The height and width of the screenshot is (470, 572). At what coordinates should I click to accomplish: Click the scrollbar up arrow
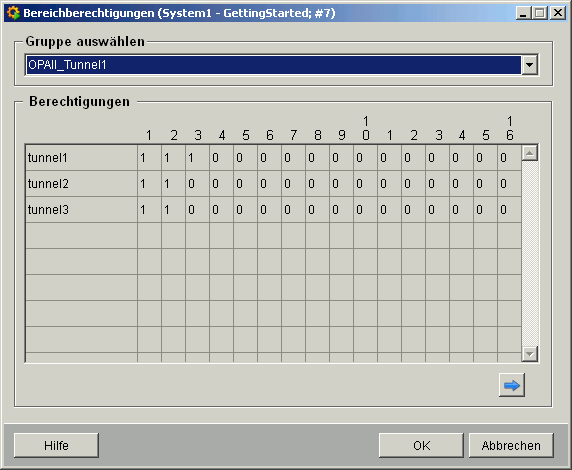[x=530, y=153]
